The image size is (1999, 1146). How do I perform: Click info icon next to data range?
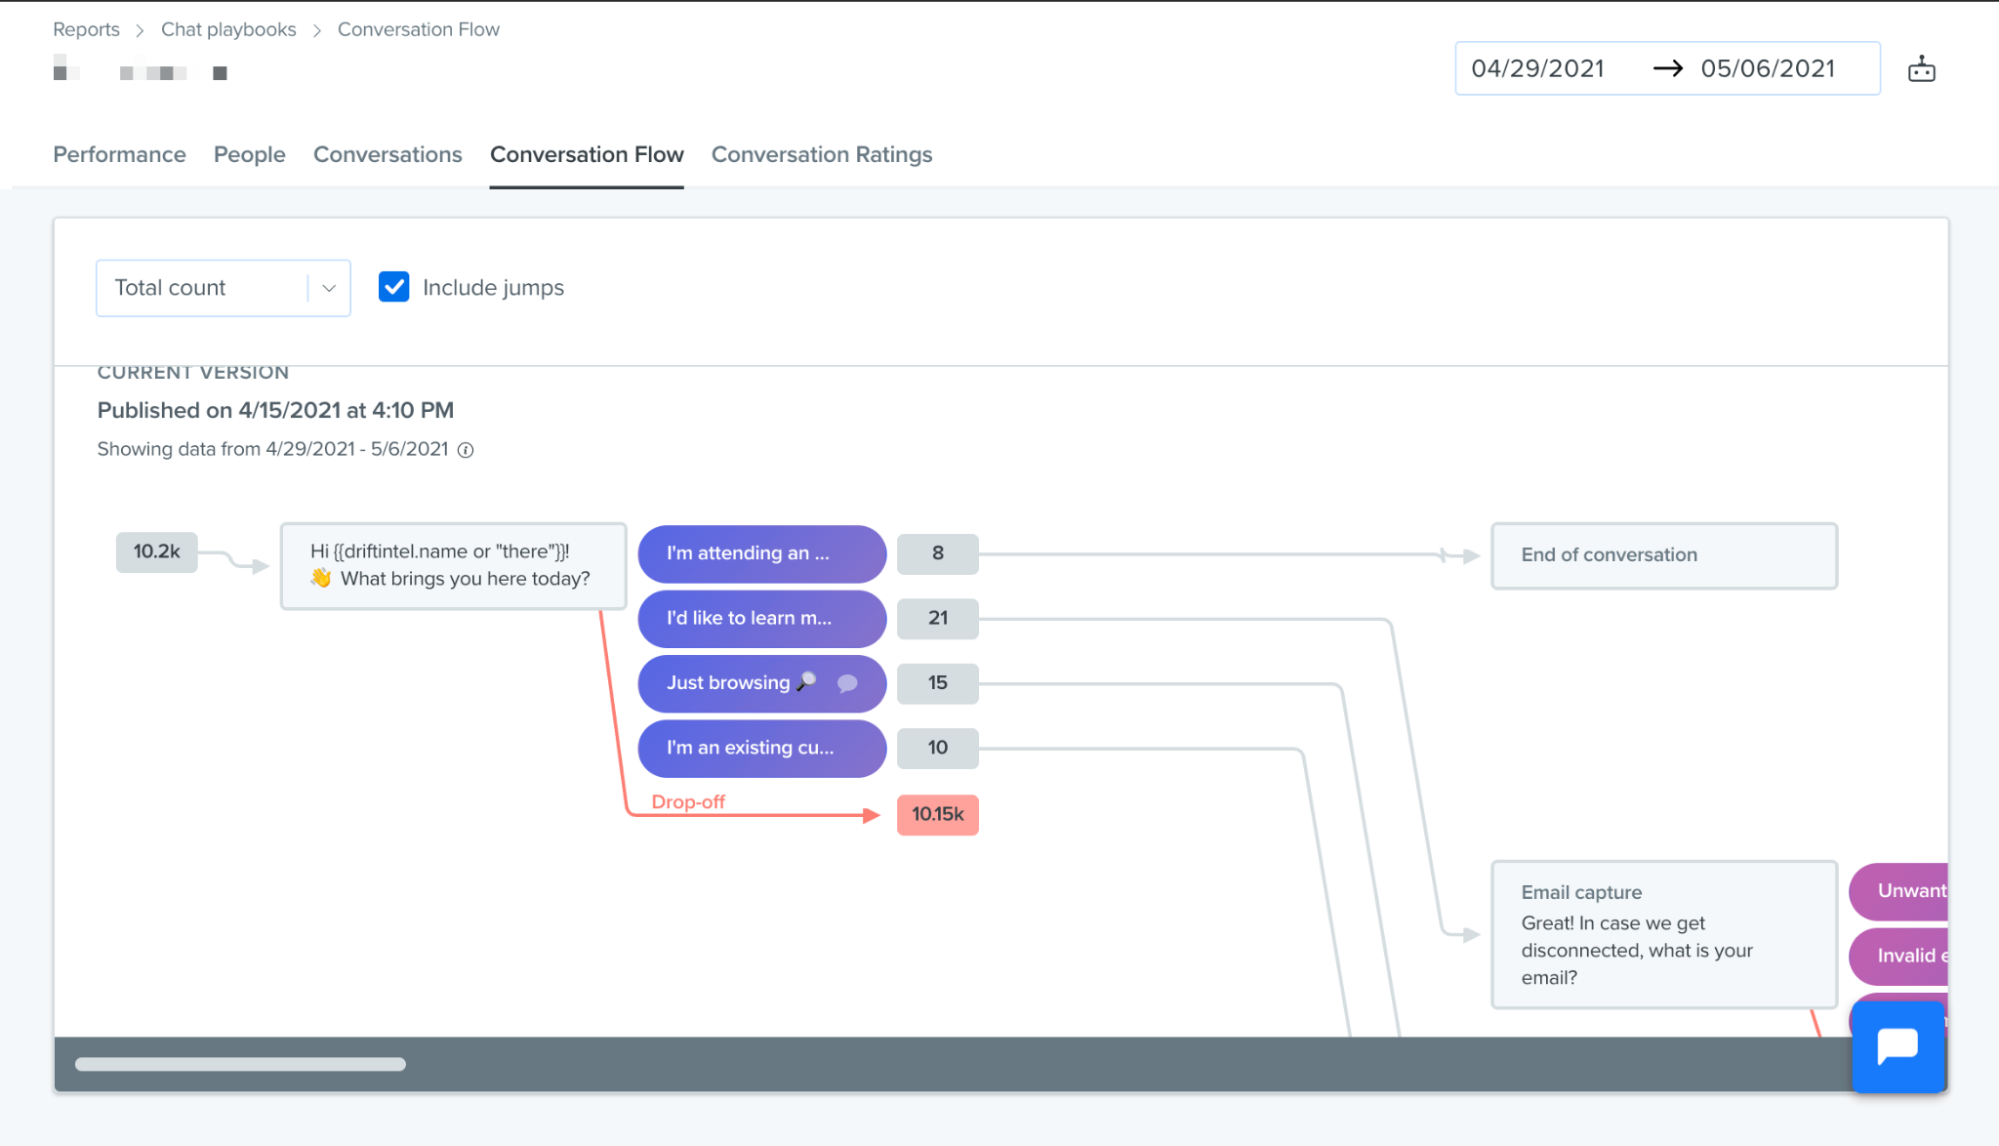coord(465,450)
